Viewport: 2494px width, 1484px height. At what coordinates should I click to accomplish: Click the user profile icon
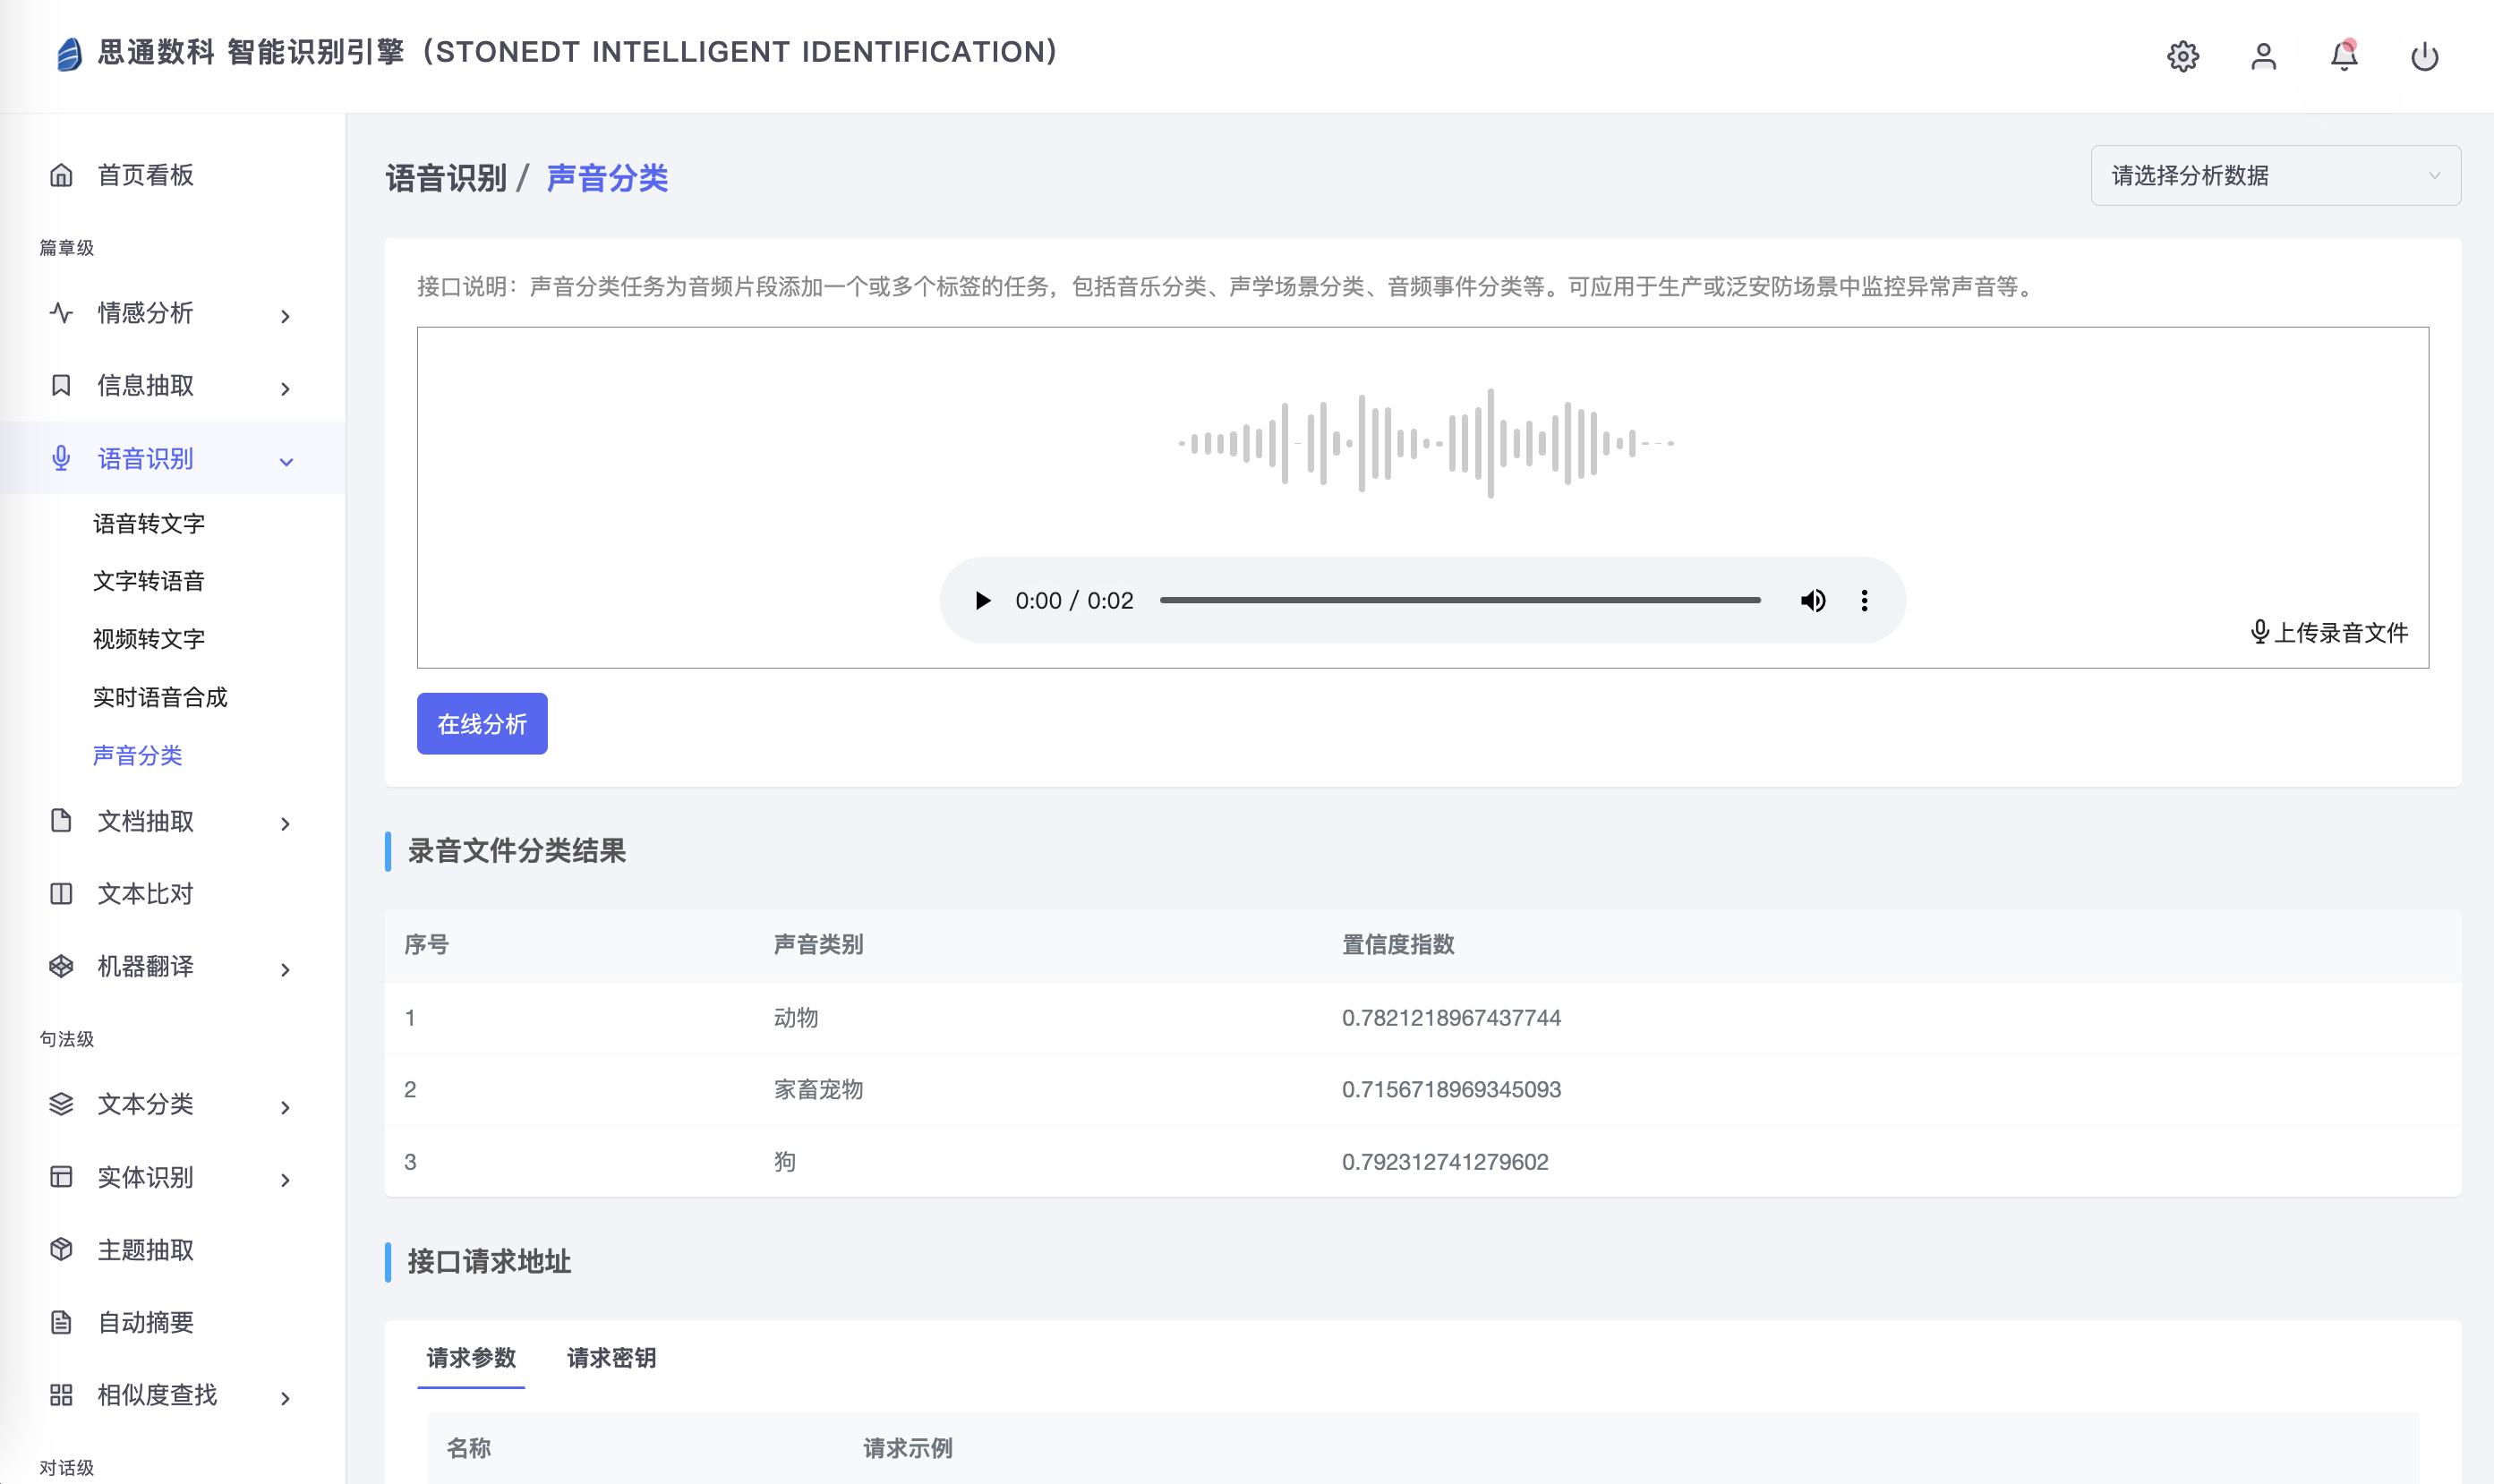2263,56
